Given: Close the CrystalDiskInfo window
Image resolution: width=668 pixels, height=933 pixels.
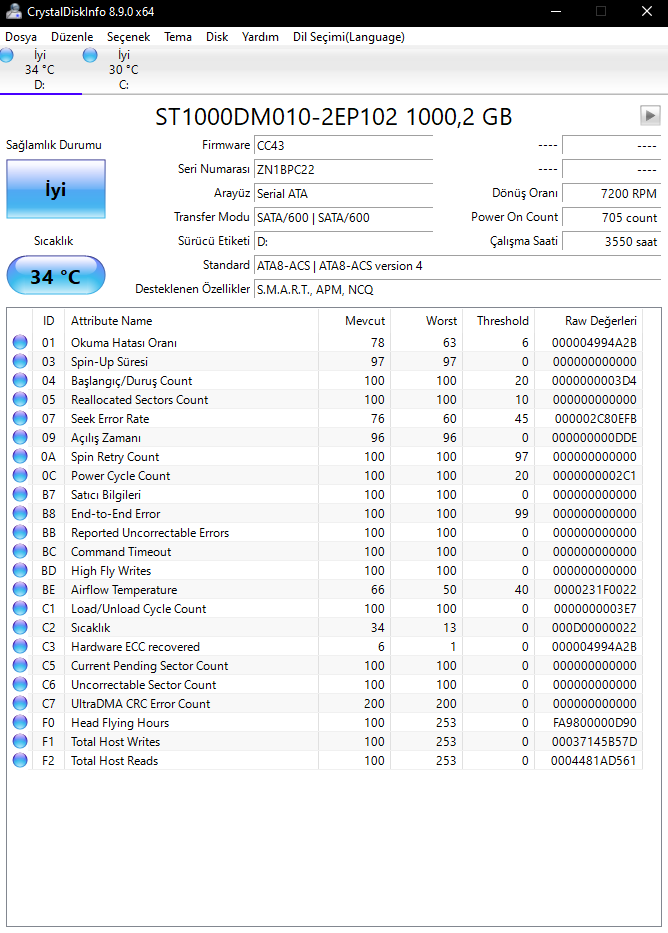Looking at the screenshot, I should (x=647, y=11).
